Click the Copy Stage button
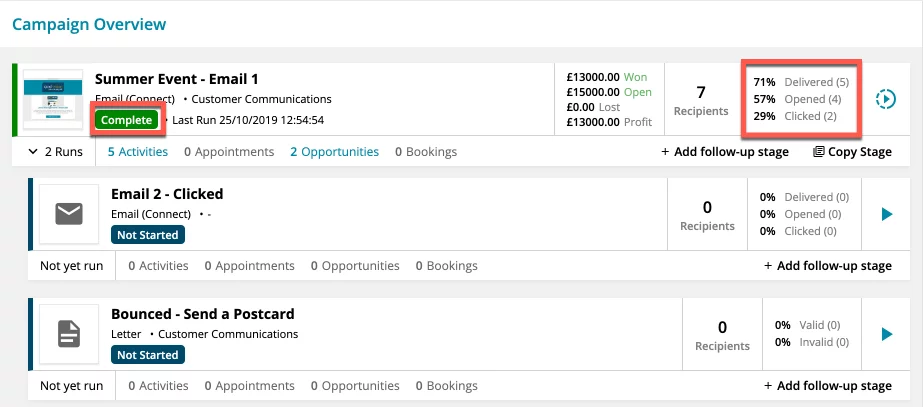Screen dimensions: 923x407 tap(852, 152)
